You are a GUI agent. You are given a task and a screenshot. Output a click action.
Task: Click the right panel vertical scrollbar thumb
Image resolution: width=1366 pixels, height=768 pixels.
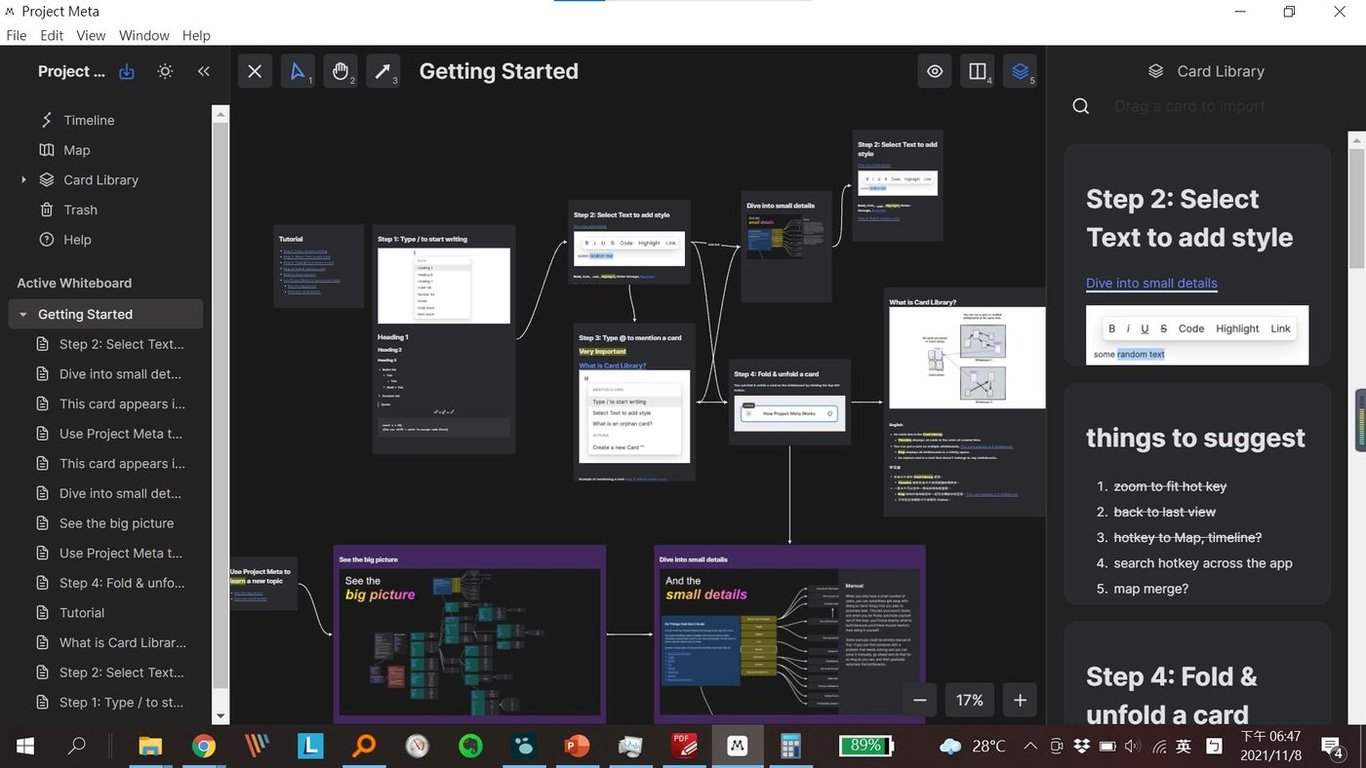click(x=1357, y=207)
